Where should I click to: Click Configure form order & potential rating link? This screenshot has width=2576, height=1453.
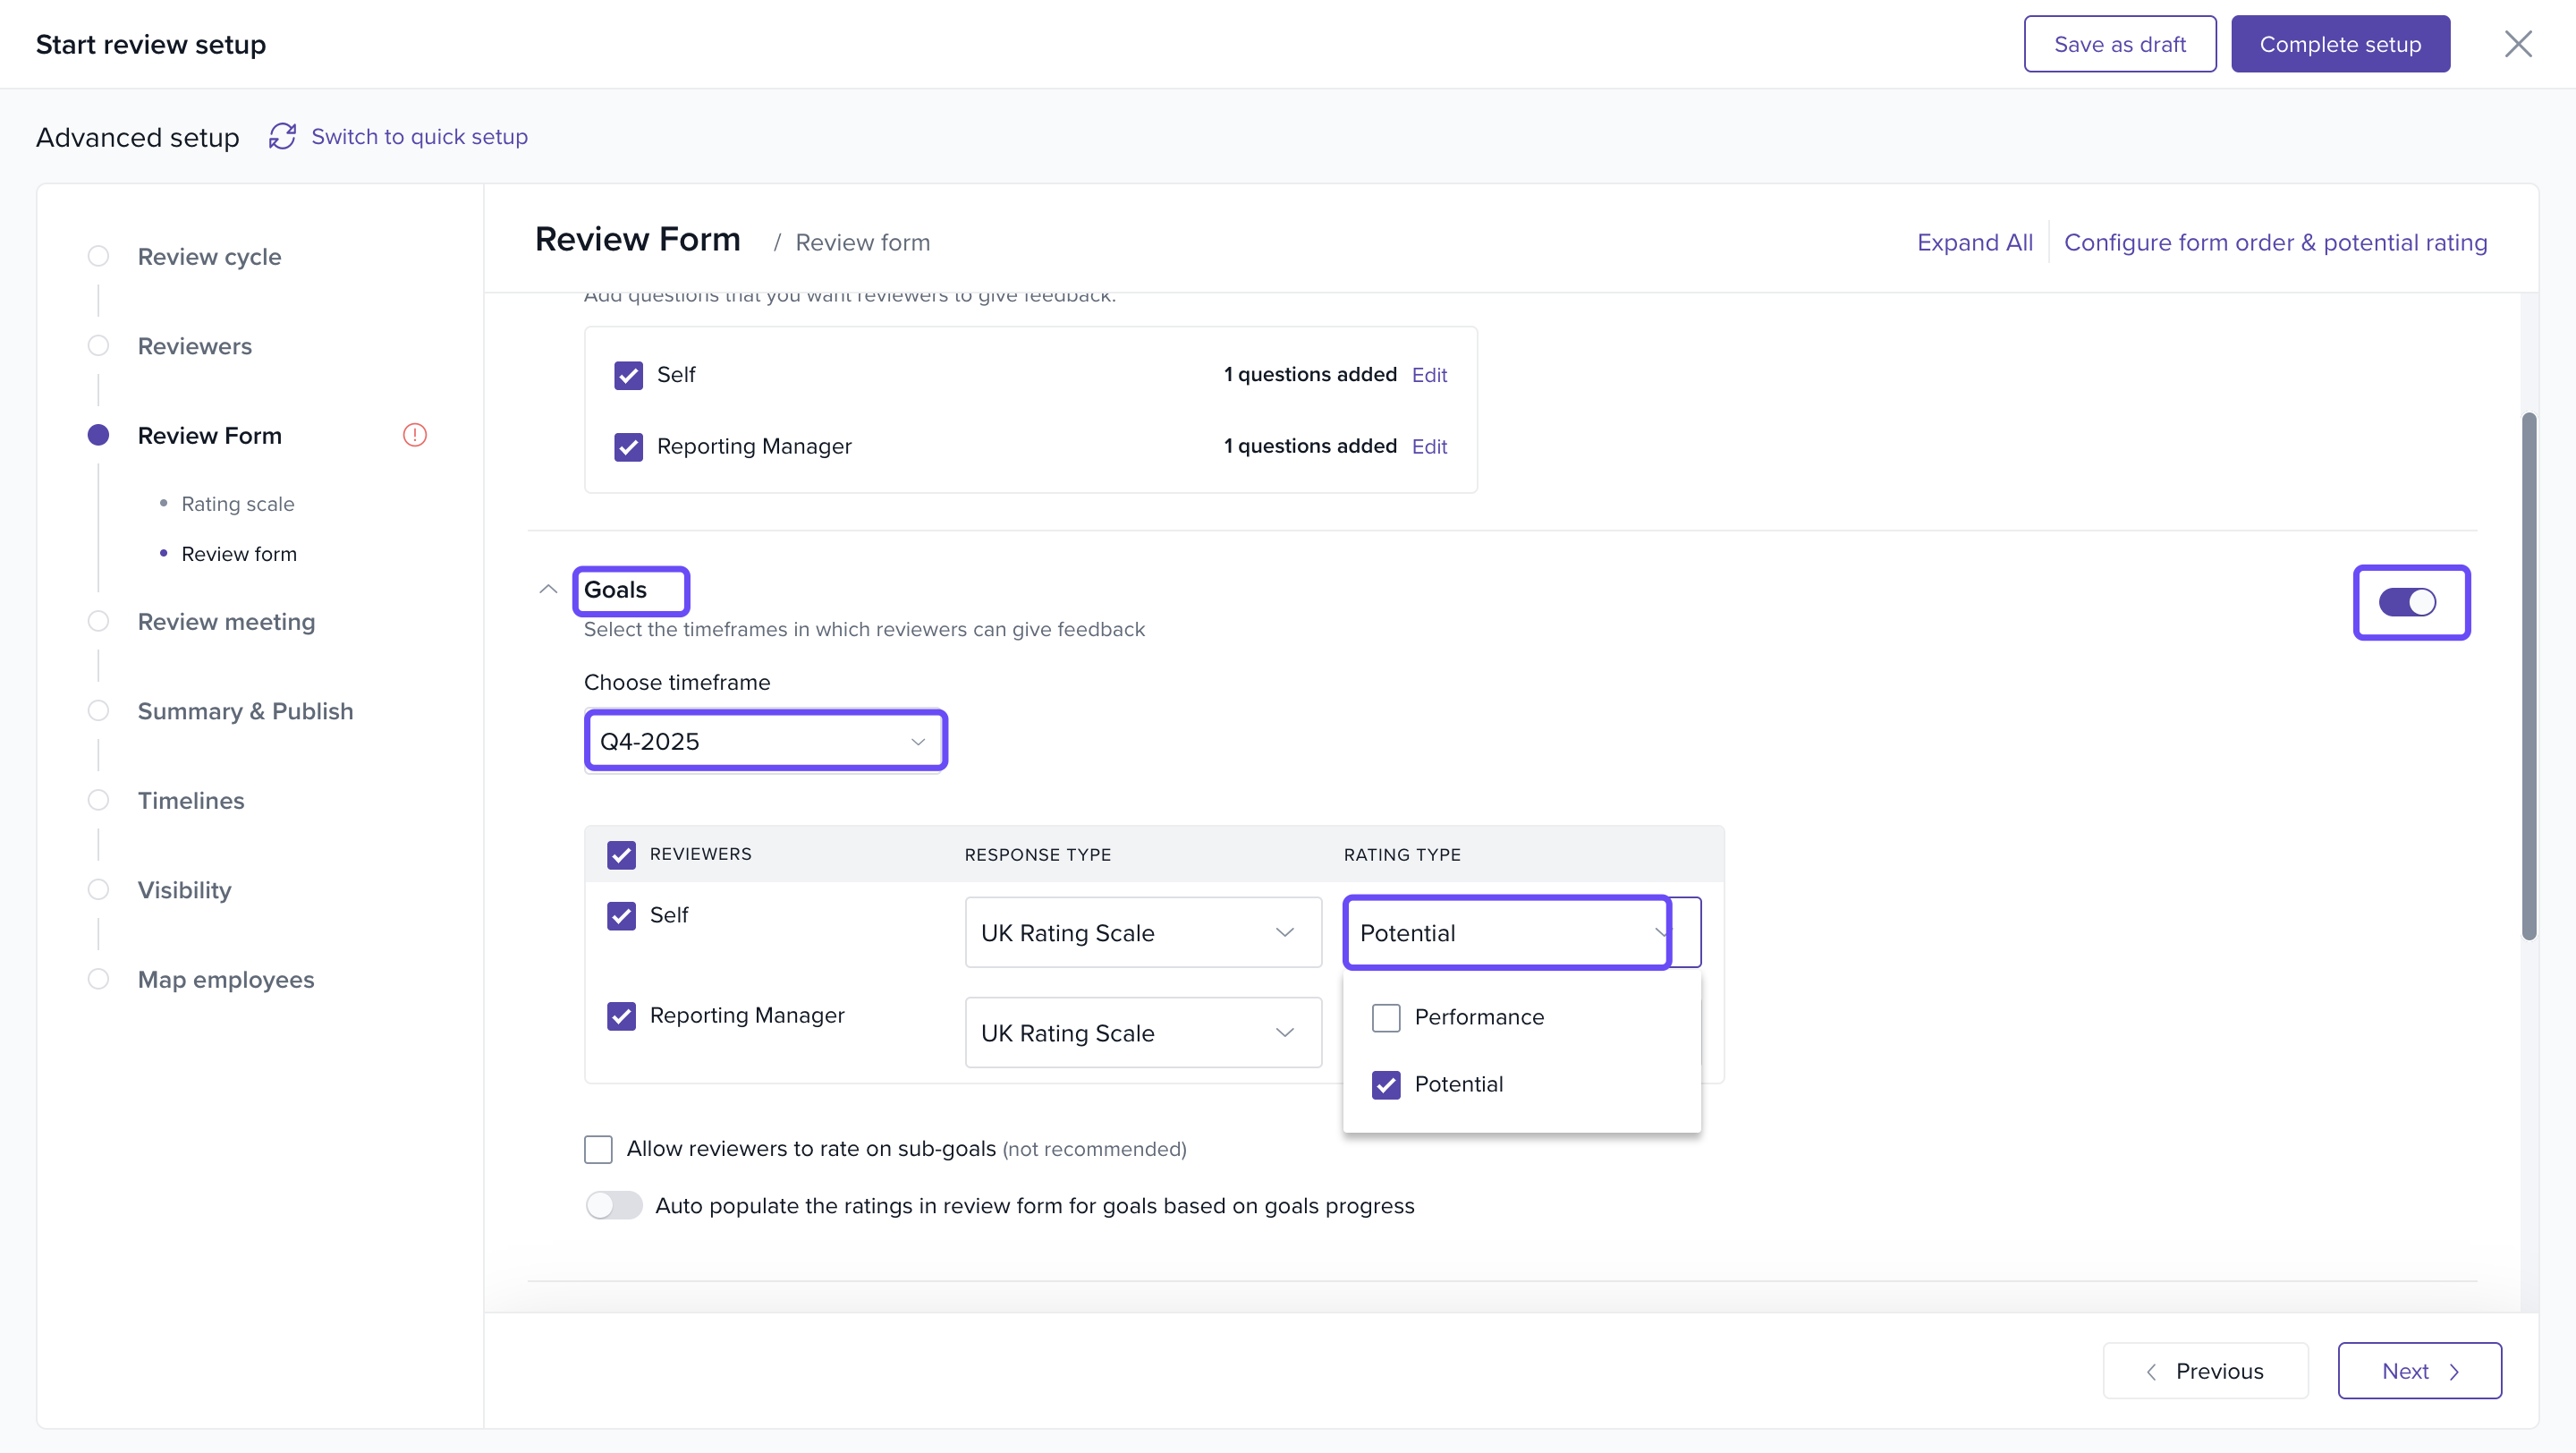[2275, 242]
